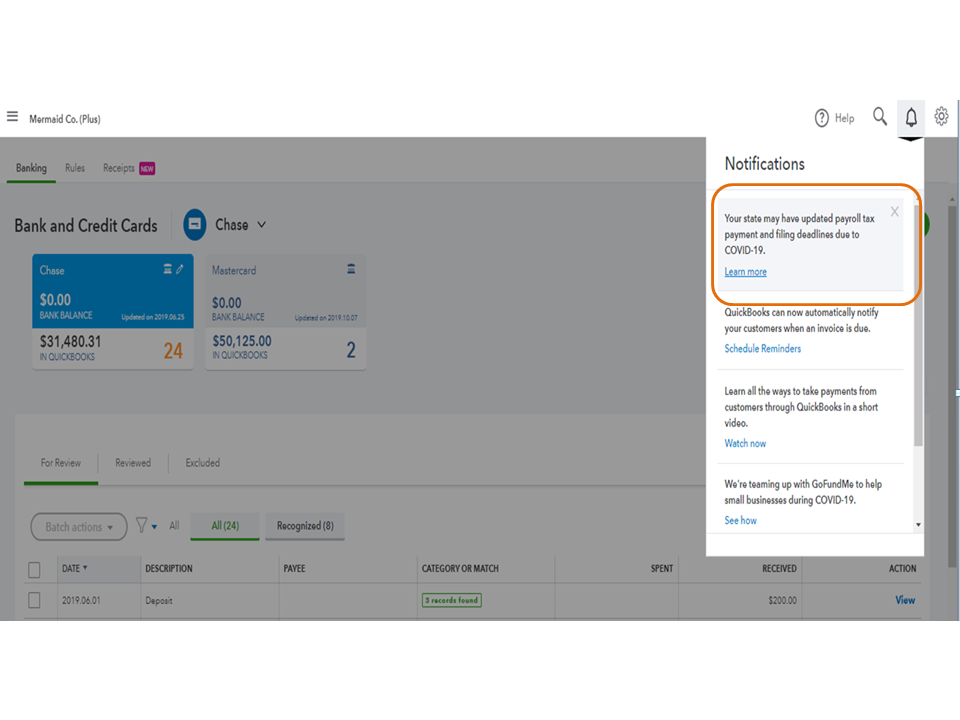Click the notifications bell icon
Image resolution: width=960 pixels, height=720 pixels.
pyautogui.click(x=911, y=117)
